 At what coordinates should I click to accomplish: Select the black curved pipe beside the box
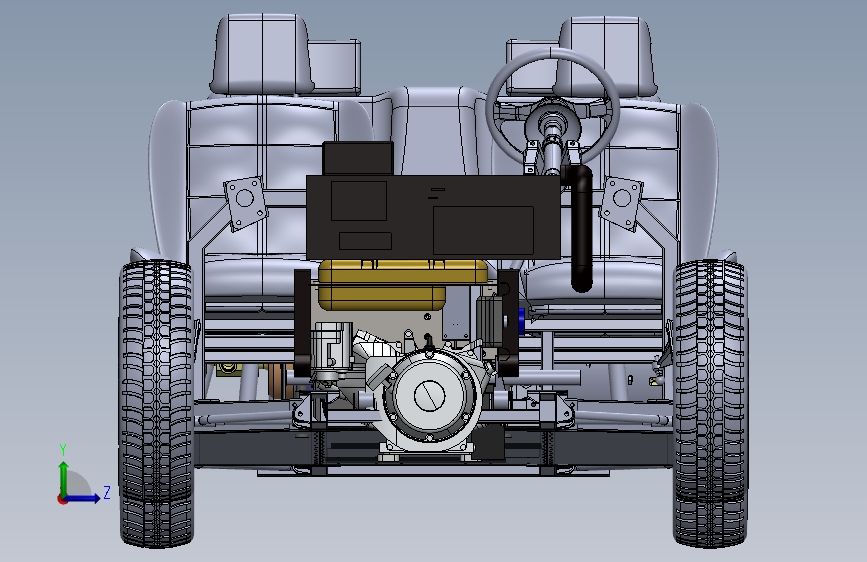(579, 228)
